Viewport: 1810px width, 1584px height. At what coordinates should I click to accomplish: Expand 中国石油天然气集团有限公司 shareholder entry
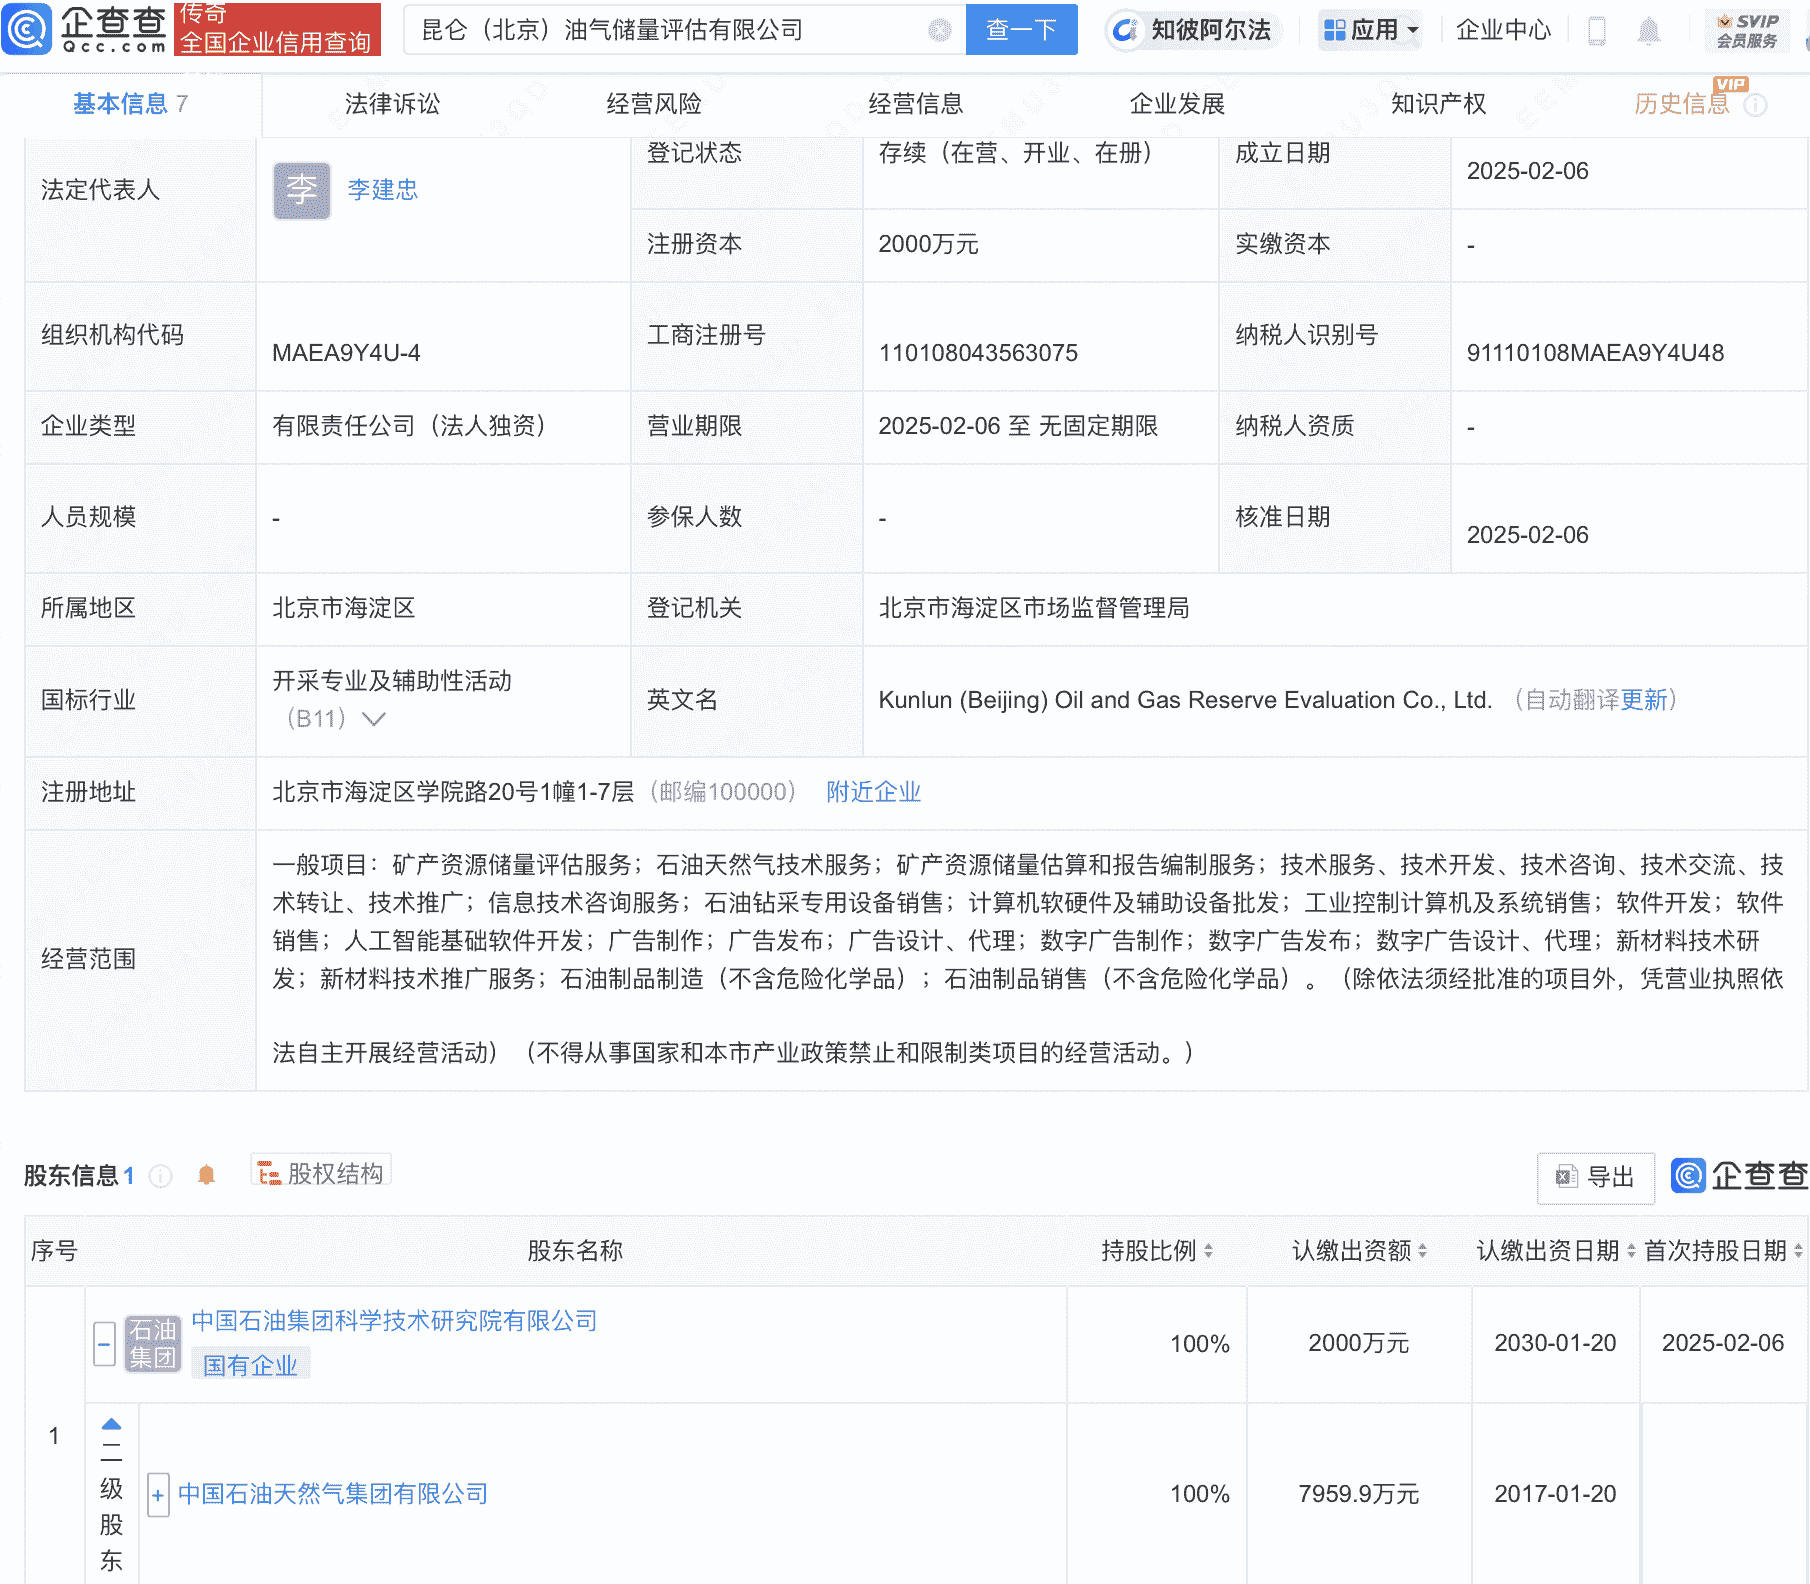(159, 1495)
